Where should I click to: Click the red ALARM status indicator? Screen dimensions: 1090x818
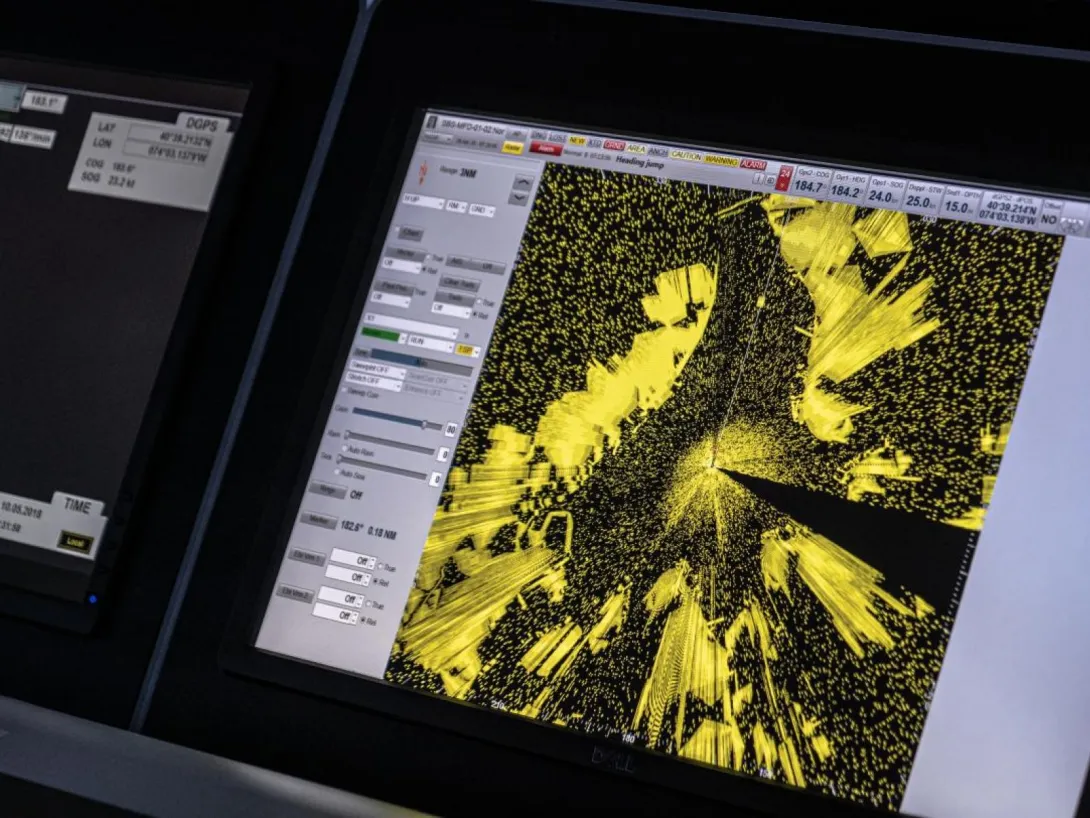tap(752, 164)
